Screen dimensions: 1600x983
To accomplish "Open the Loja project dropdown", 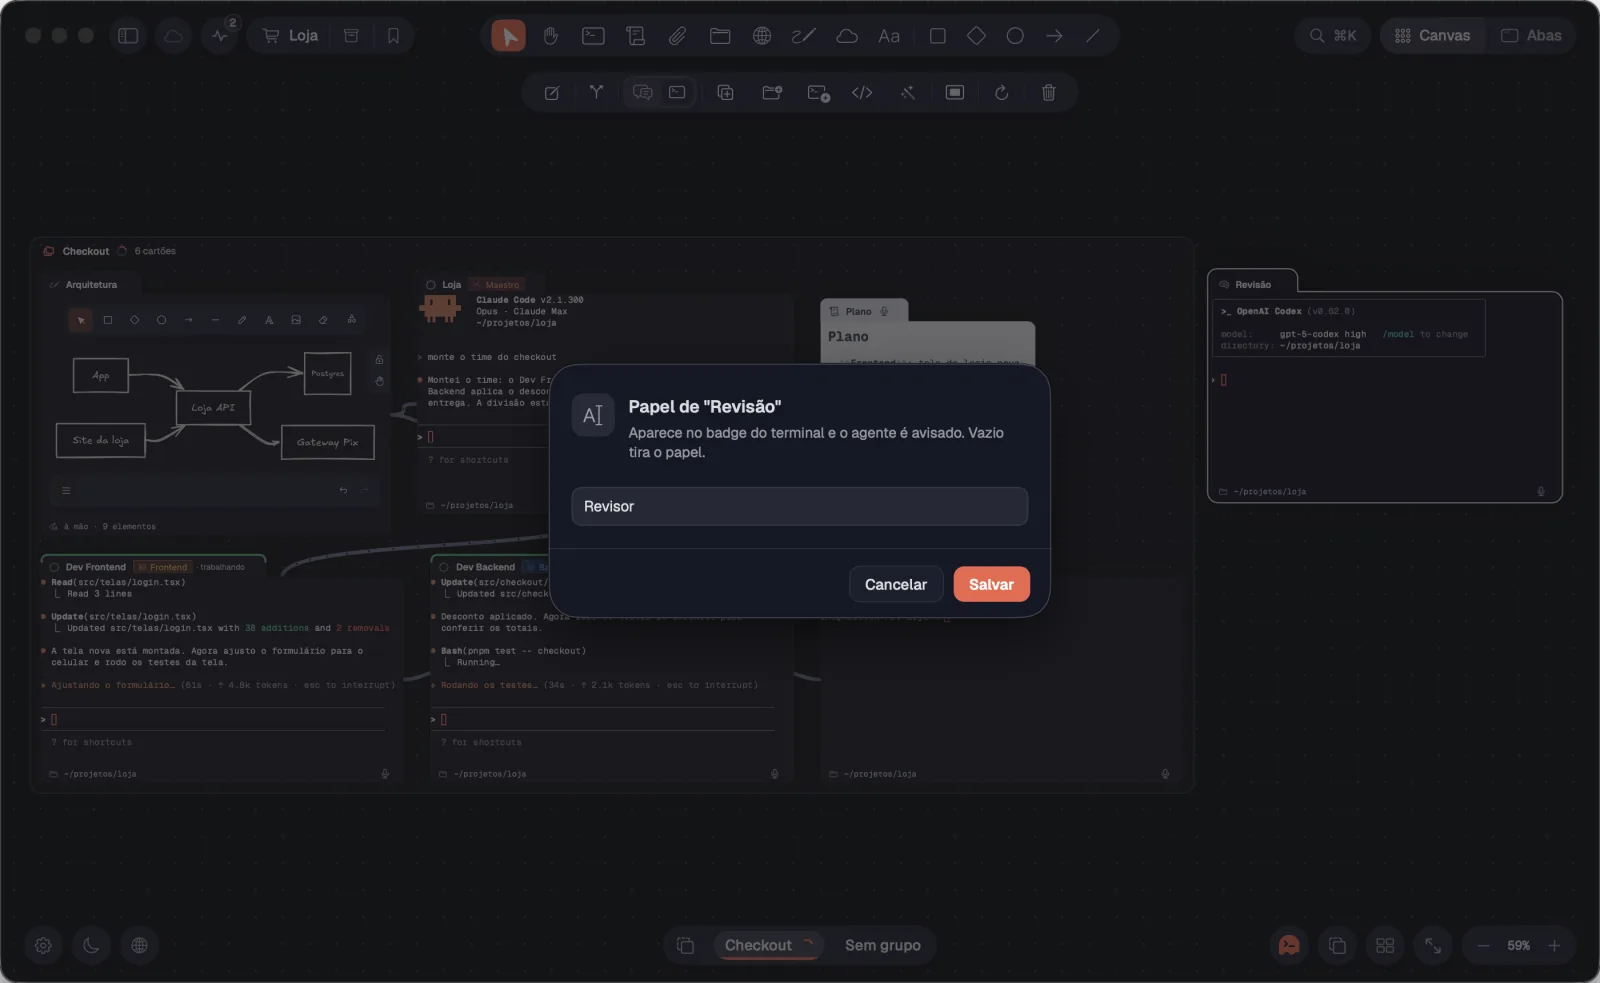I will click(290, 36).
